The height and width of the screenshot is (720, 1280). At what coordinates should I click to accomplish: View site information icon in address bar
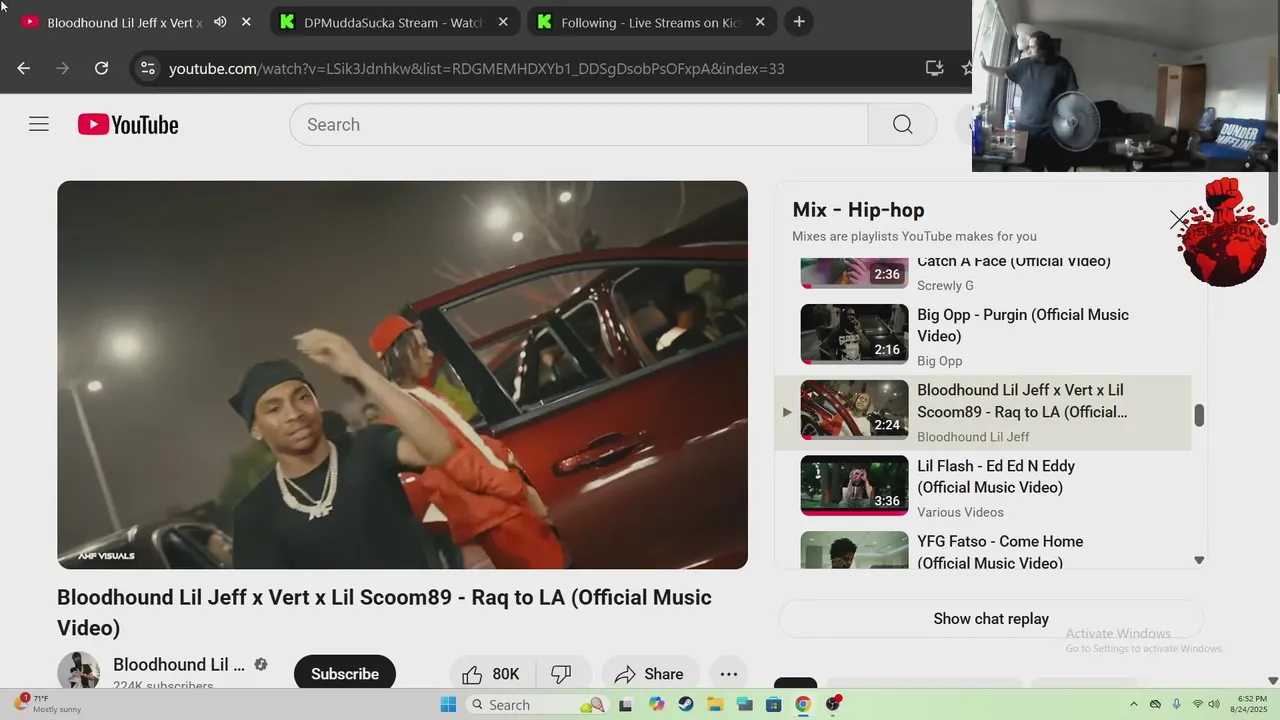(x=148, y=68)
